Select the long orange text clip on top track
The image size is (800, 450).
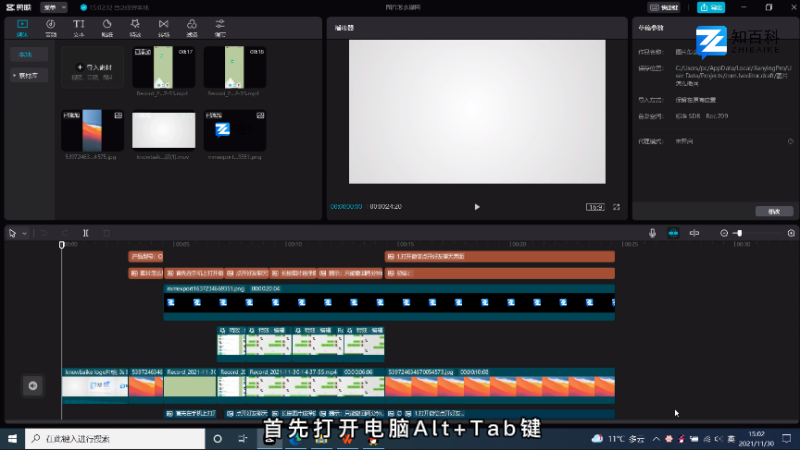499,257
